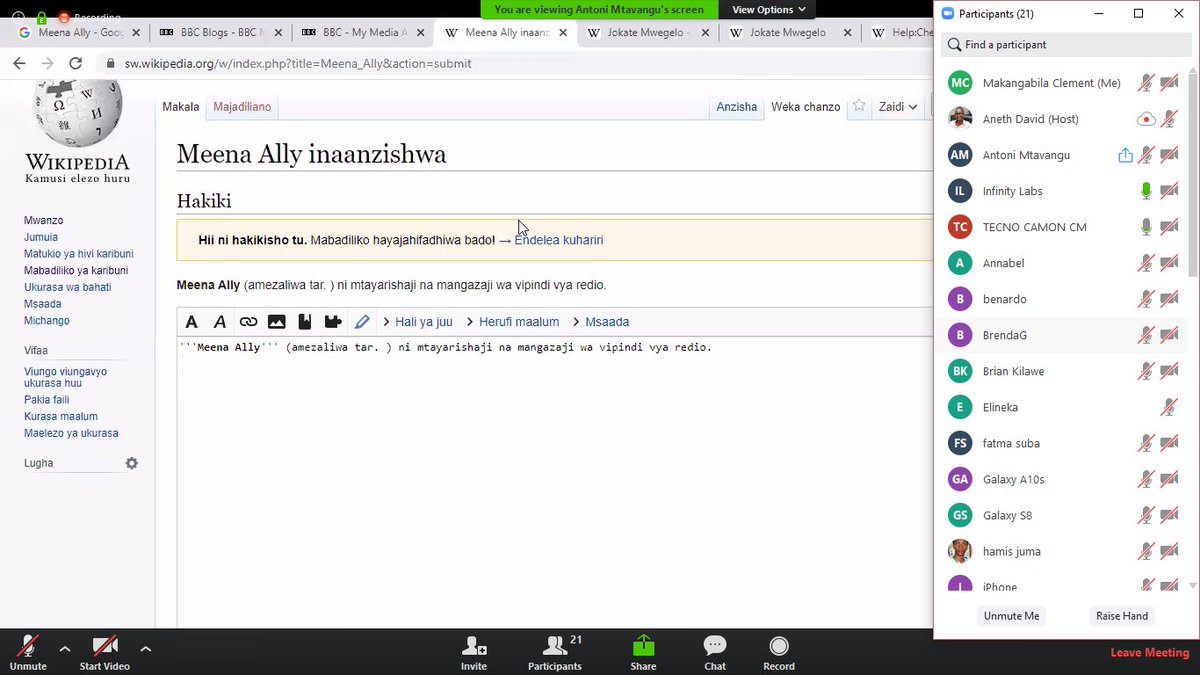Screen dimensions: 1200x675
Task: Open the View Options dropdown
Action: [x=766, y=9]
